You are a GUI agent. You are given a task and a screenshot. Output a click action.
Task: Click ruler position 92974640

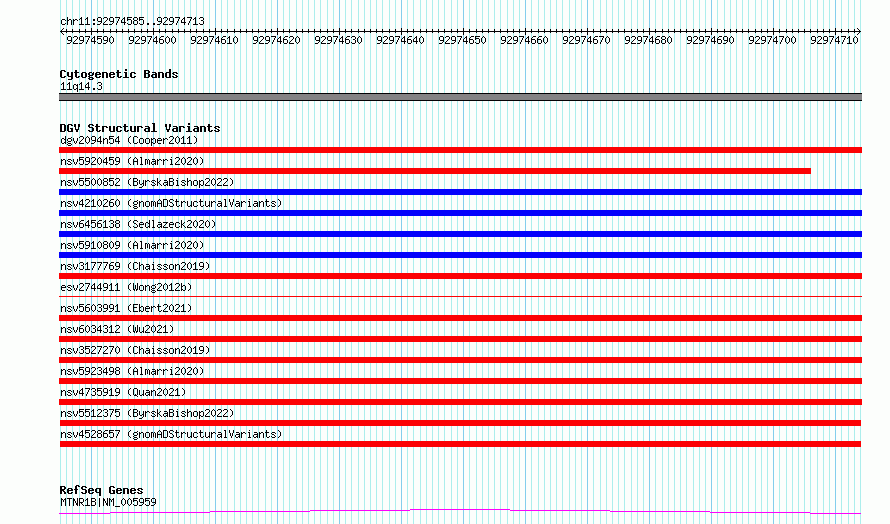400,40
